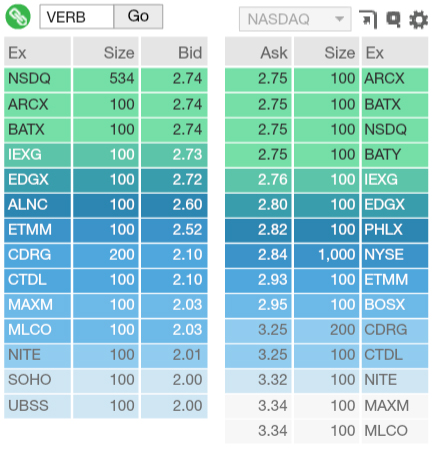Click the ask-side Ex column header

tap(395, 52)
